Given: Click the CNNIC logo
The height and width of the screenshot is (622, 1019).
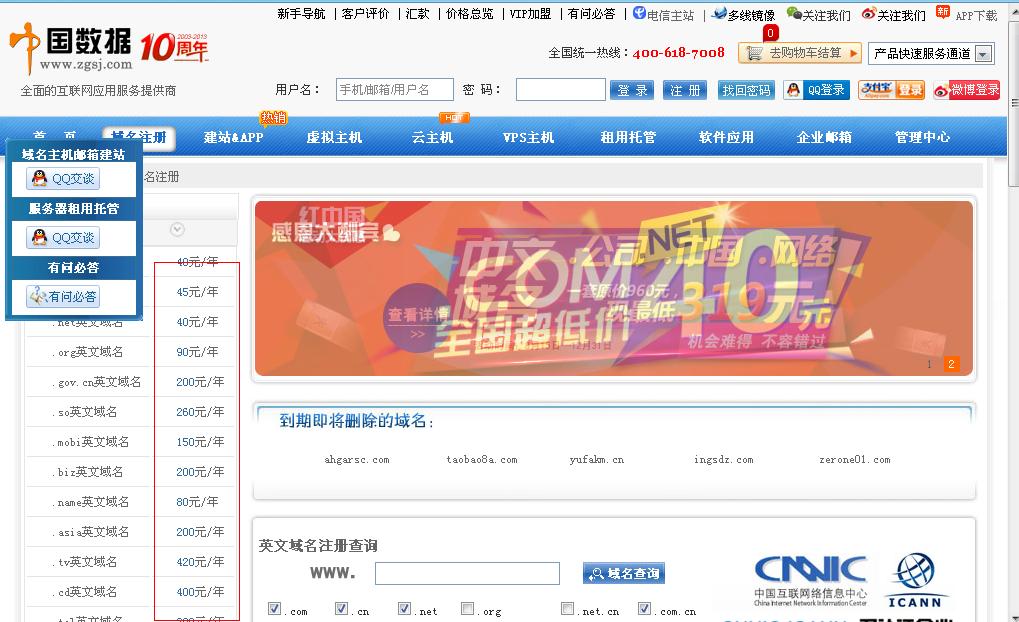Looking at the screenshot, I should (x=810, y=580).
